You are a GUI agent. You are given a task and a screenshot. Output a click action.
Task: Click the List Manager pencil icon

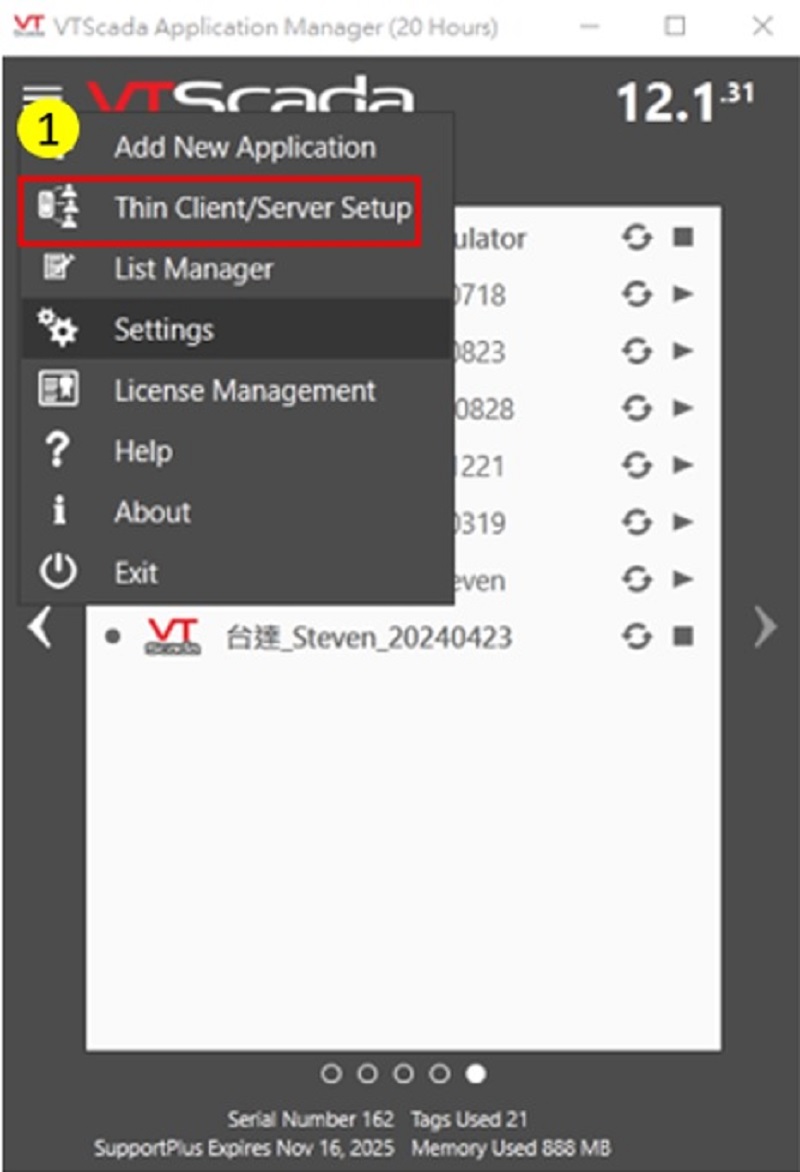click(58, 266)
